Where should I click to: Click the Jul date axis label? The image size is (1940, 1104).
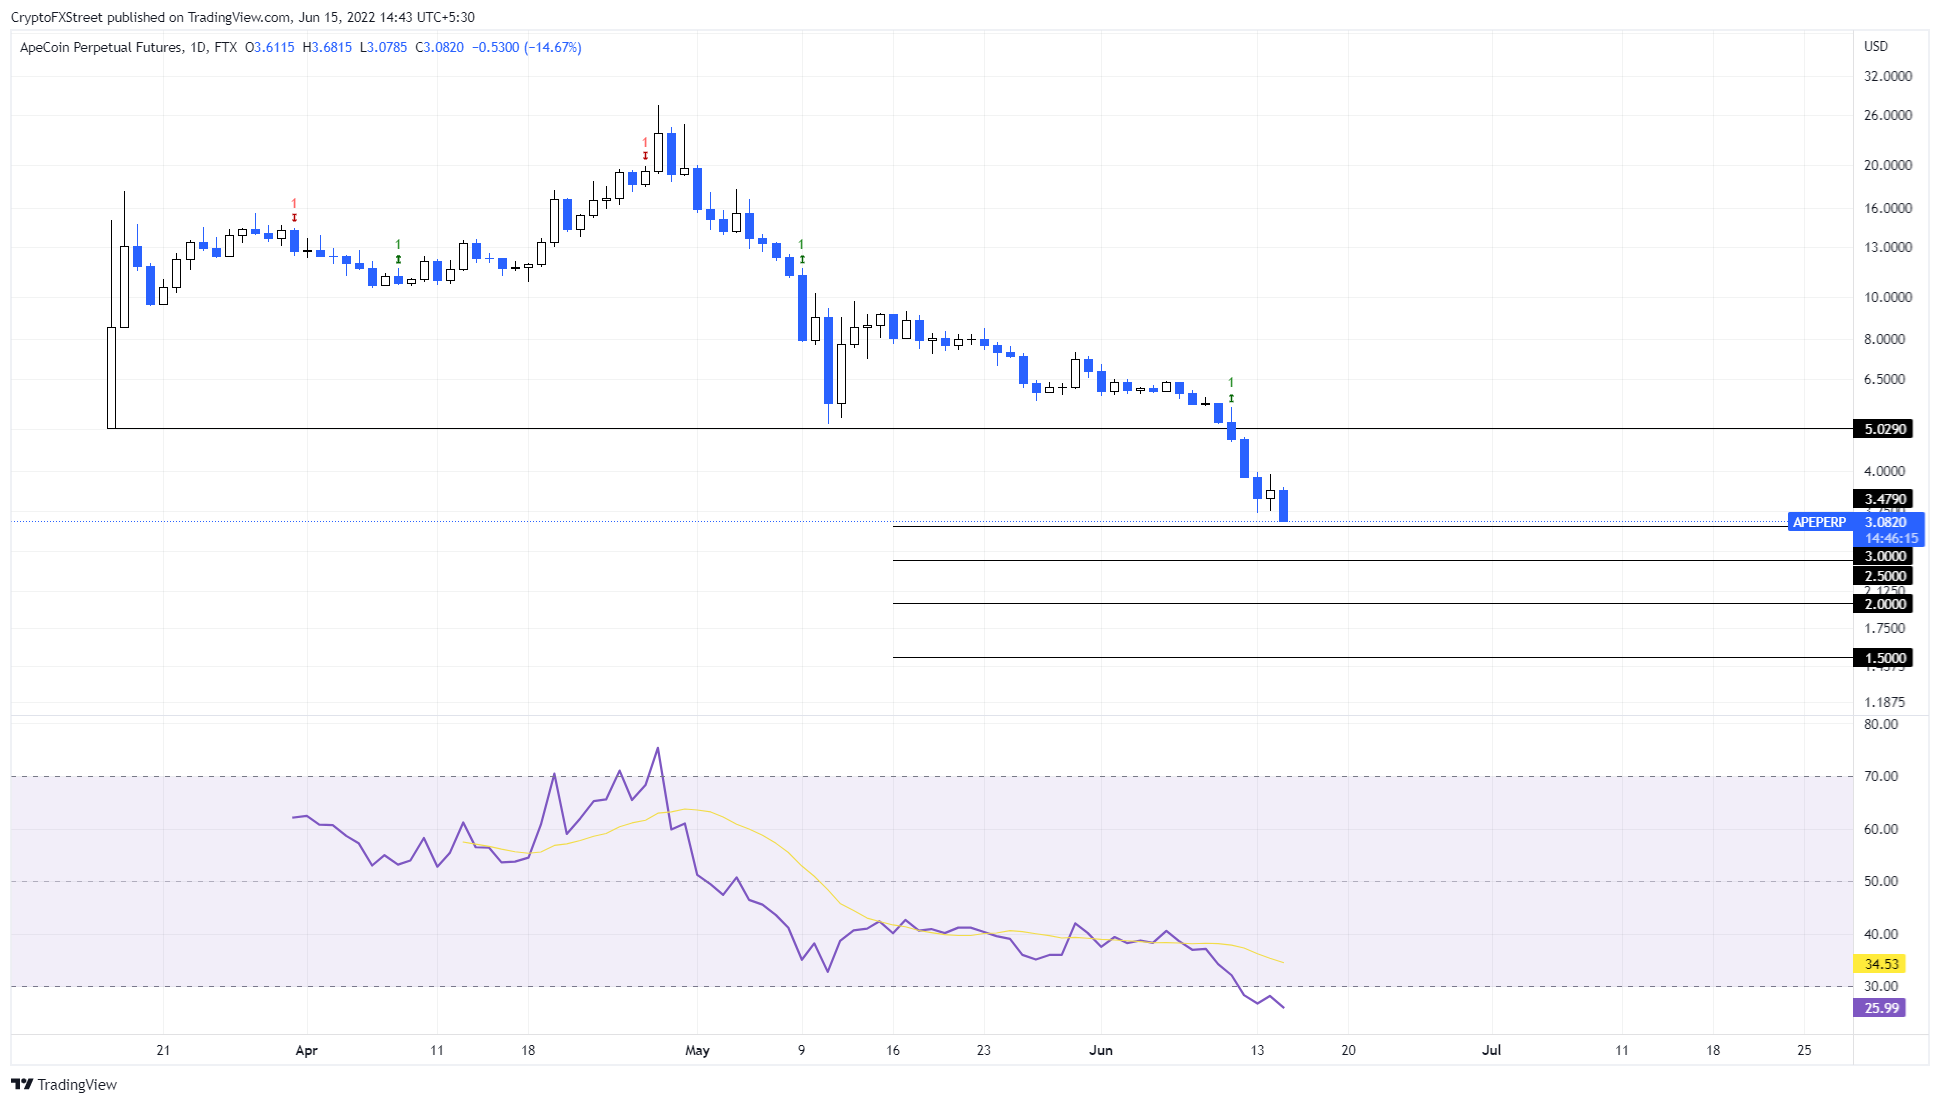1491,1050
